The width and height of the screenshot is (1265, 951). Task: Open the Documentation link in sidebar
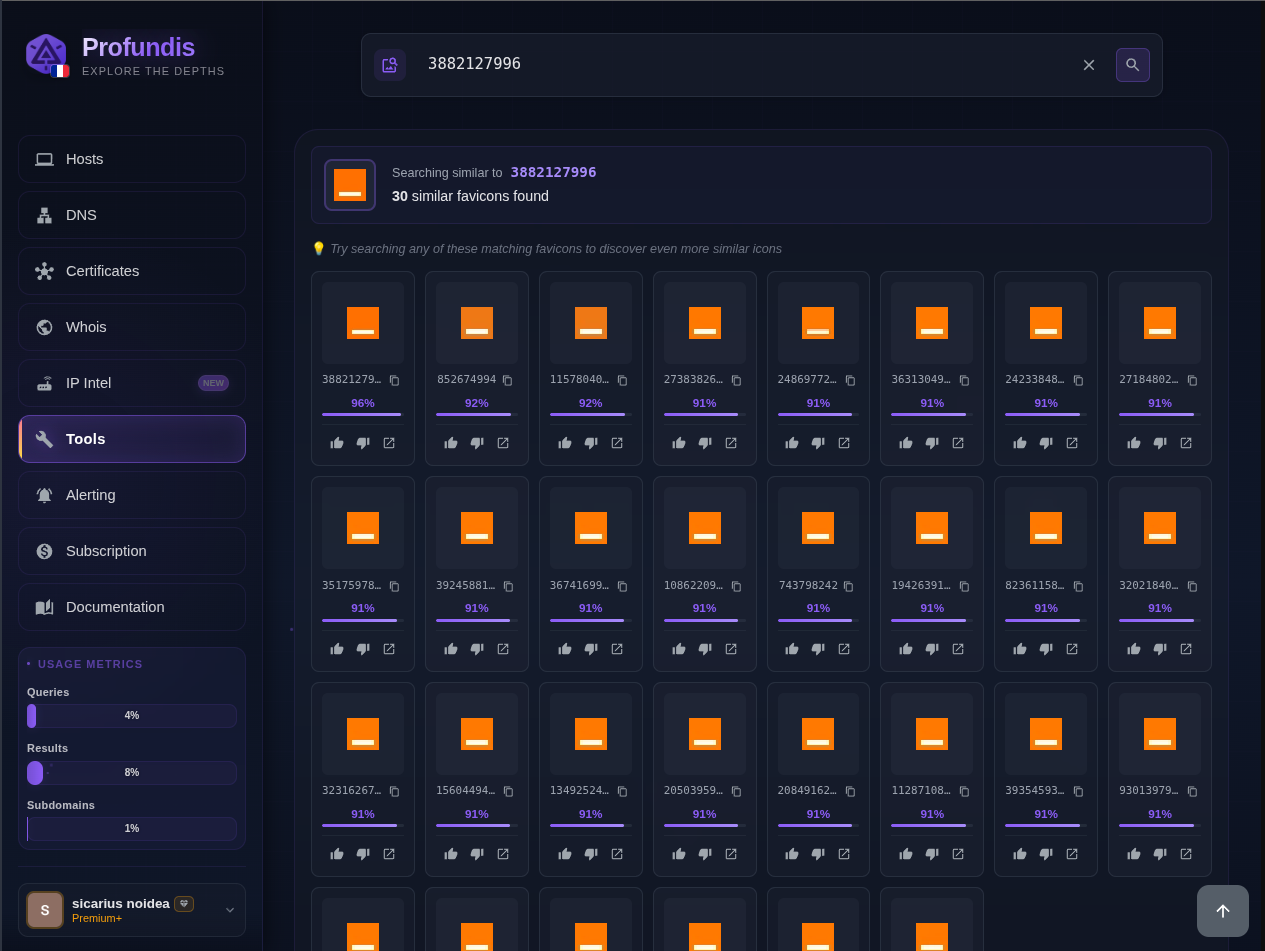click(132, 607)
